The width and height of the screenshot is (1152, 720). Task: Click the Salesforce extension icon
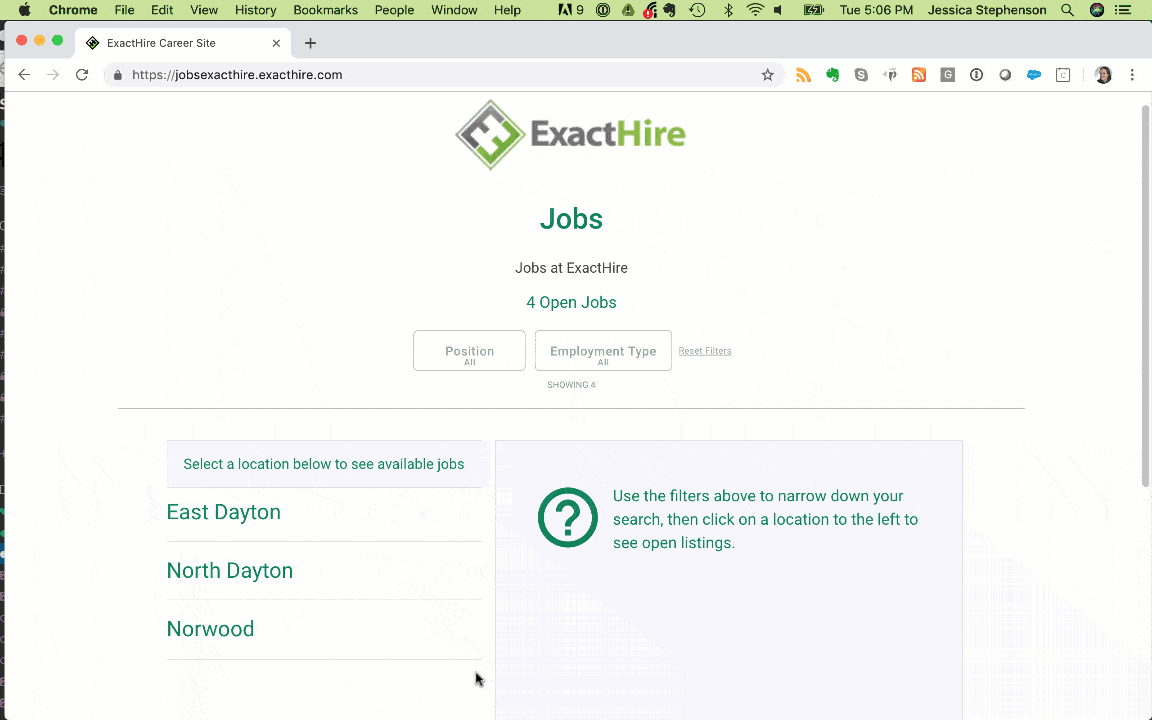(1033, 74)
